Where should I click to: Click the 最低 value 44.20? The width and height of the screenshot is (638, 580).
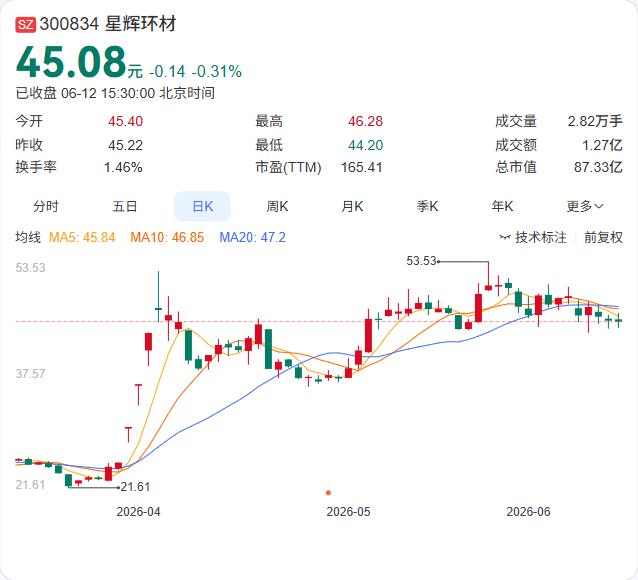coord(365,145)
